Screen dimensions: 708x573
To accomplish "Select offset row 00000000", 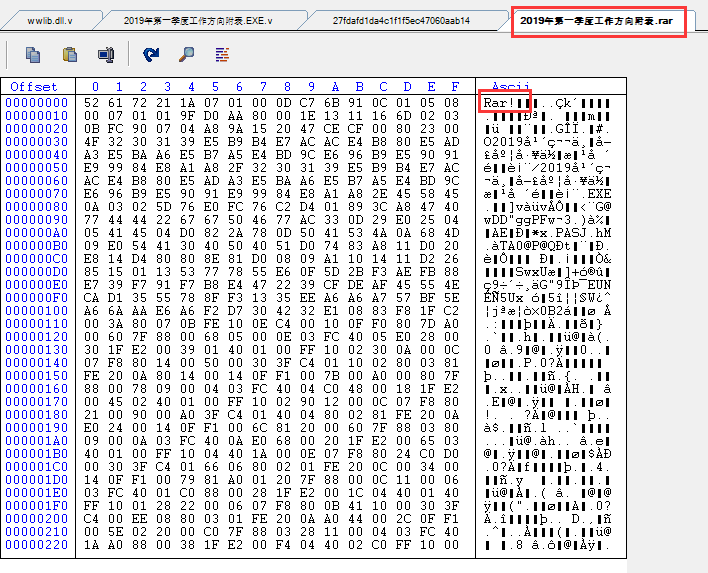I will tap(37, 102).
